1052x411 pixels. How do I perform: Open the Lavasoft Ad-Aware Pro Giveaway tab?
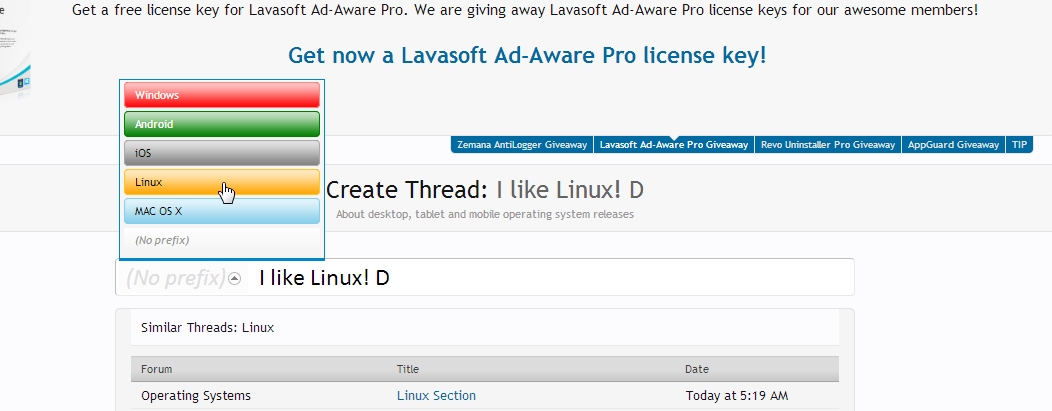coord(674,145)
